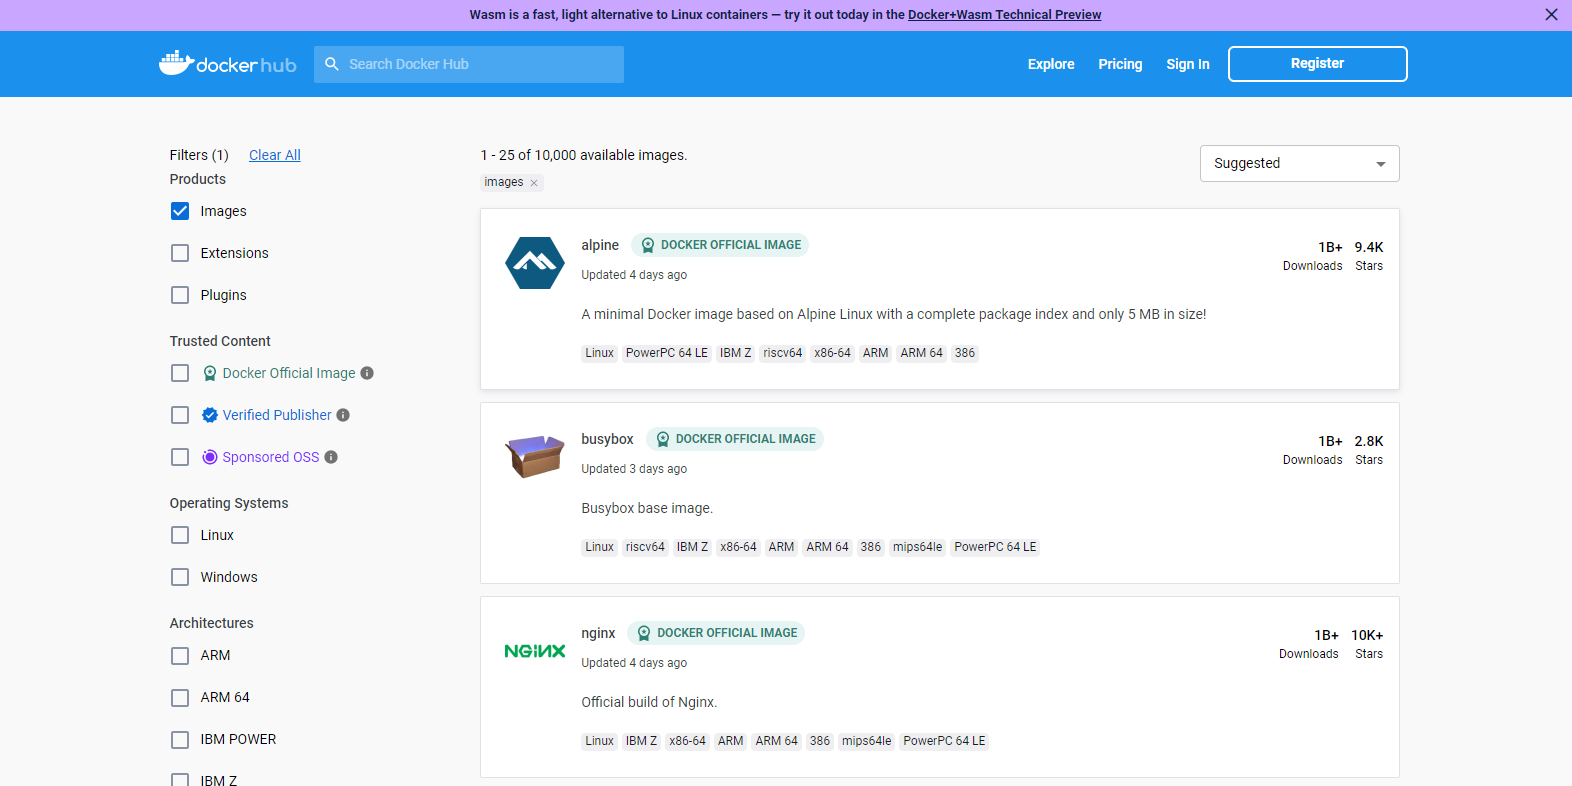Open the alpine image title
Viewport: 1572px width, 786px height.
point(600,245)
